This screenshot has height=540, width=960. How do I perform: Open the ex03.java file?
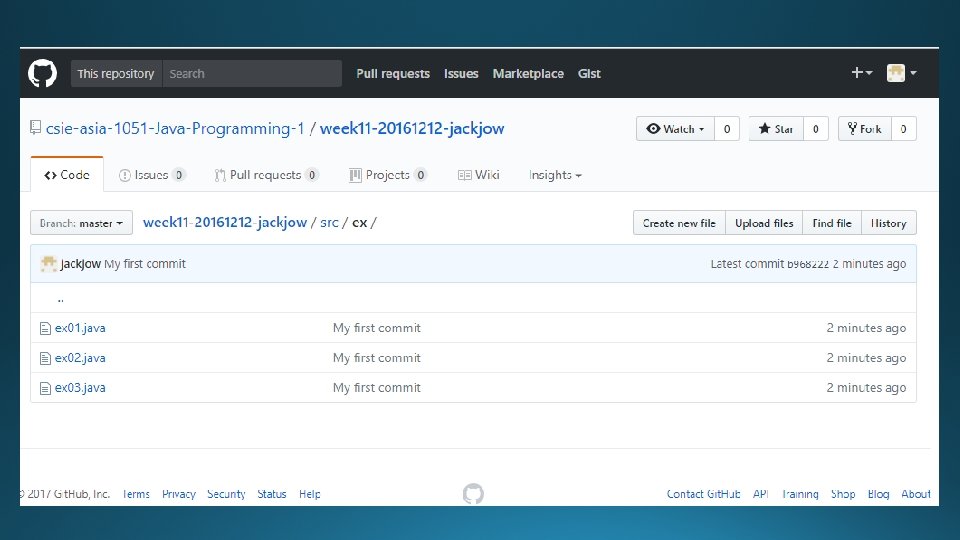tap(80, 388)
